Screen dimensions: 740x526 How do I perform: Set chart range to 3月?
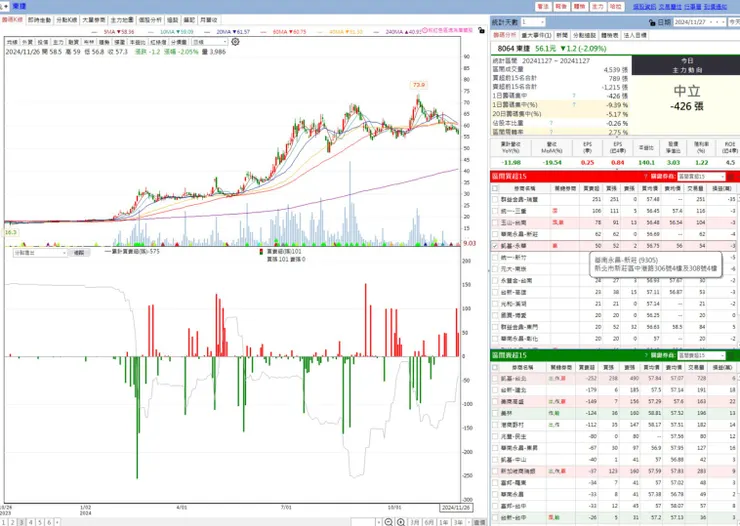pos(415,522)
